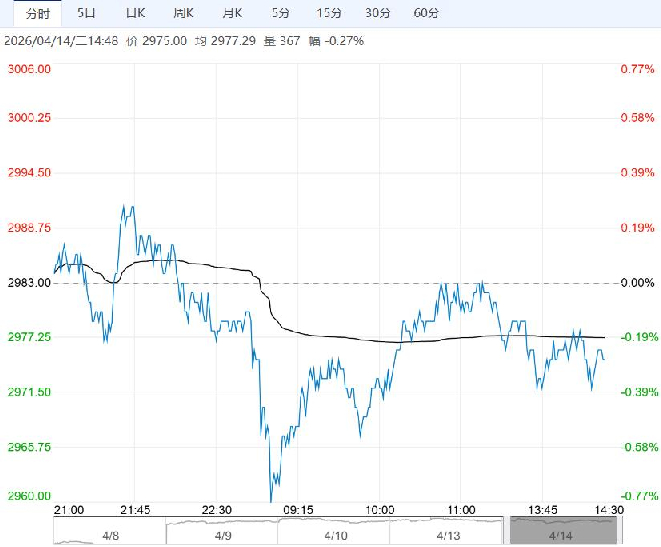Select the 日K daily candlestick tab
This screenshot has height=547, width=661.
coord(134,13)
